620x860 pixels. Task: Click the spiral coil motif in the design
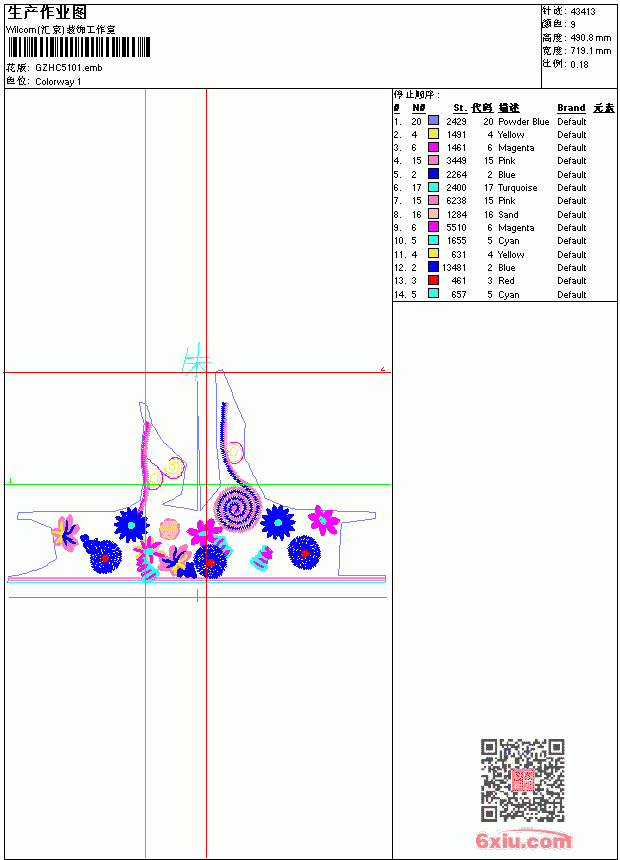(x=238, y=509)
